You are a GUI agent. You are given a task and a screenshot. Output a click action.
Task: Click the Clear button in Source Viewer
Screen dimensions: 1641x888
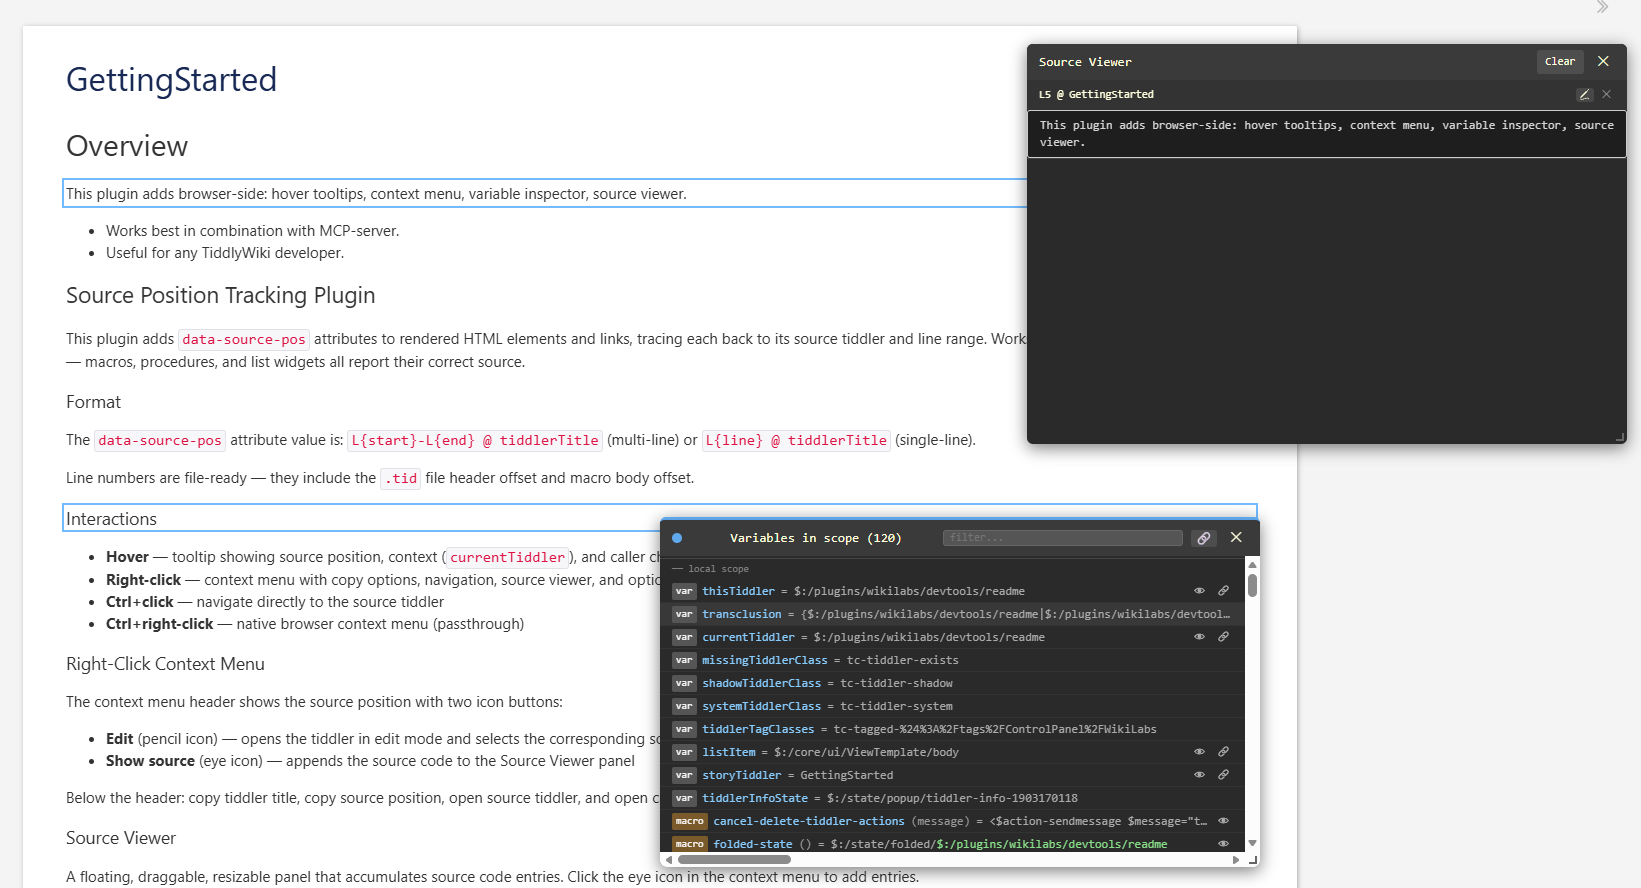point(1559,62)
